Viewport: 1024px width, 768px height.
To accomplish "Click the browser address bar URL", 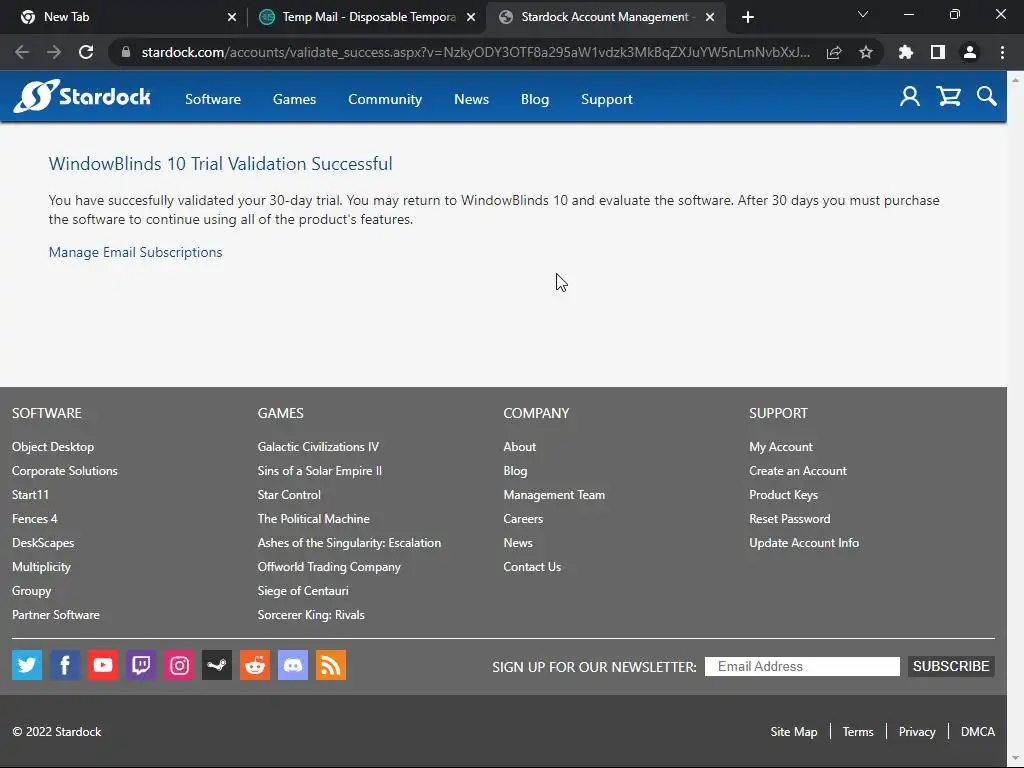I will [475, 52].
